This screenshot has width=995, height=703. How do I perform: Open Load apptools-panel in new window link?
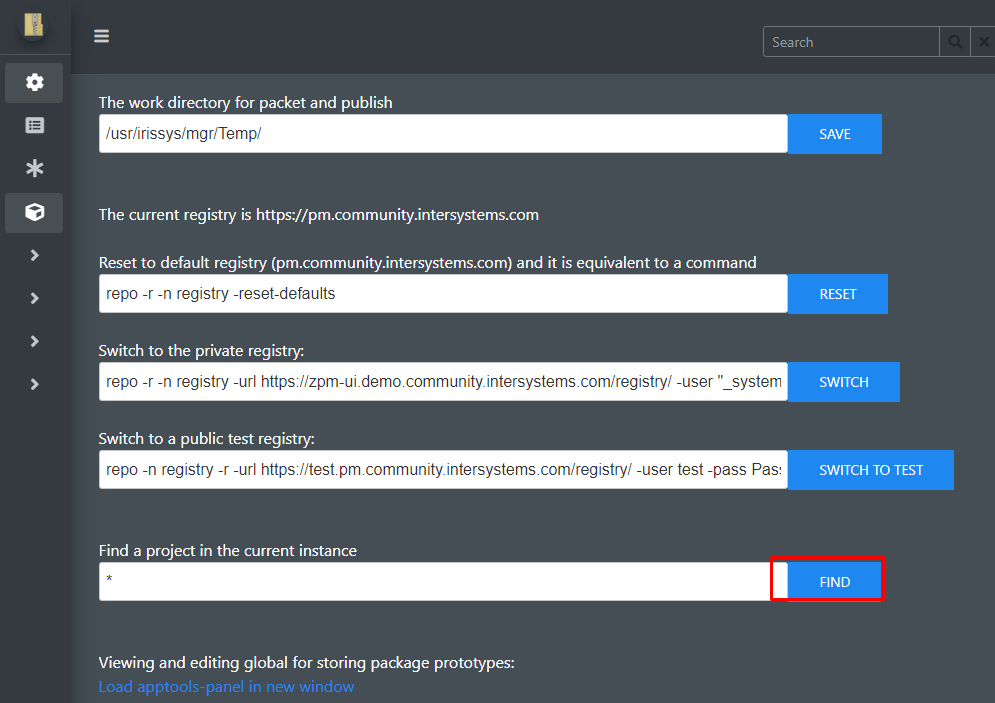point(226,687)
